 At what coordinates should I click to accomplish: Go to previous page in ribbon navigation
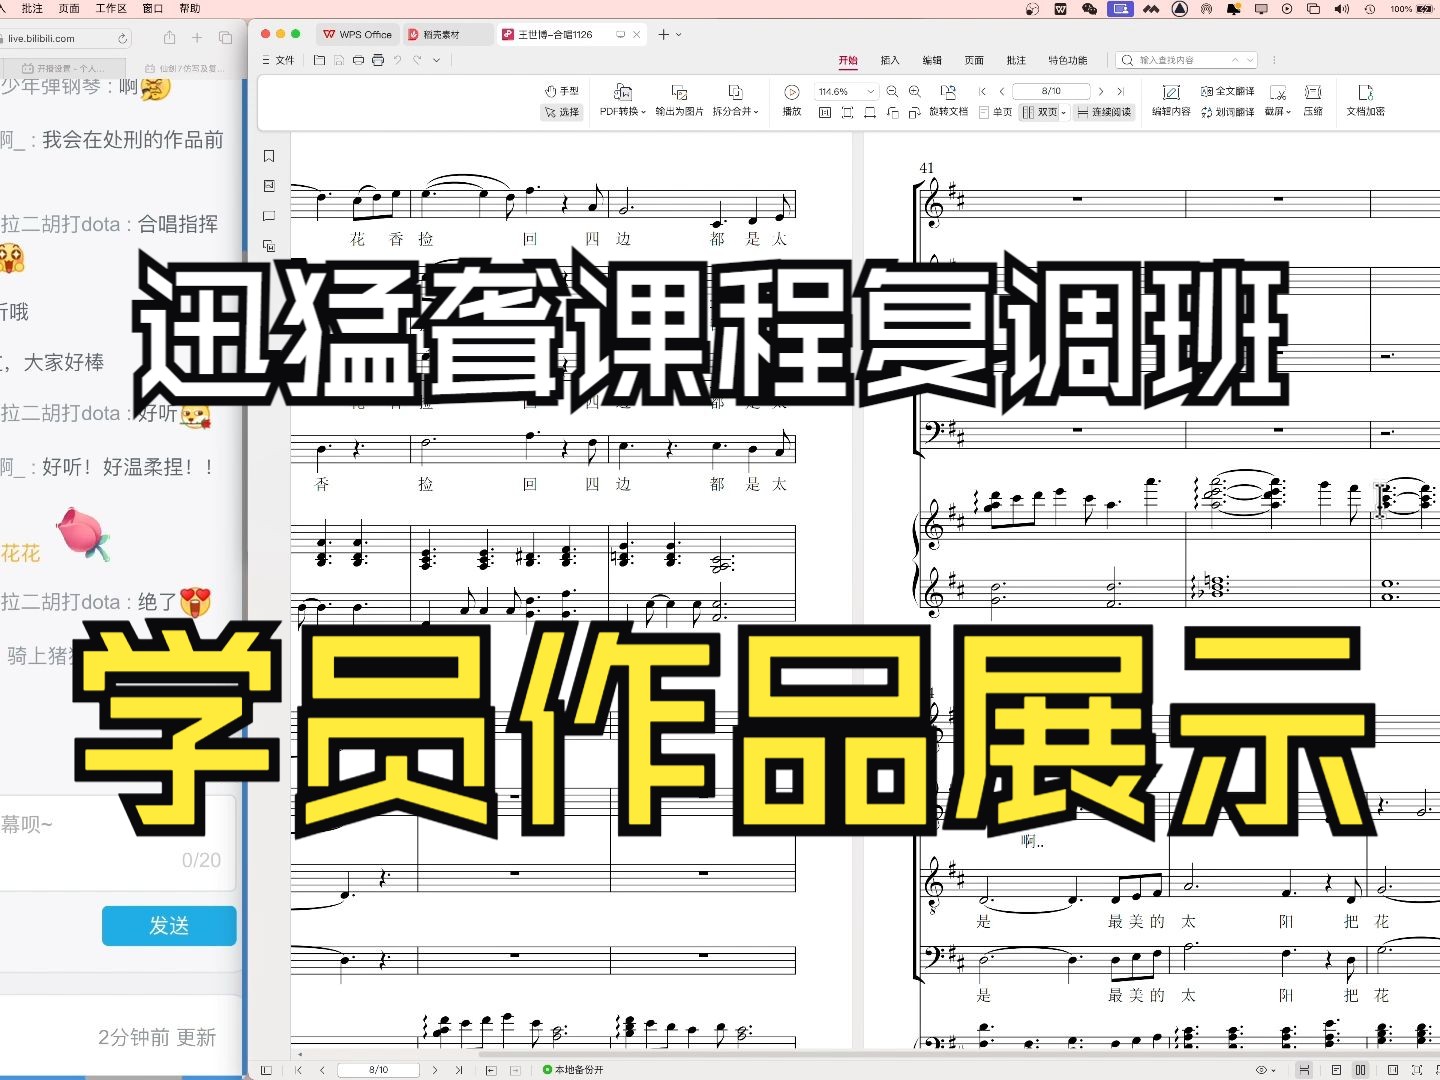[1002, 91]
